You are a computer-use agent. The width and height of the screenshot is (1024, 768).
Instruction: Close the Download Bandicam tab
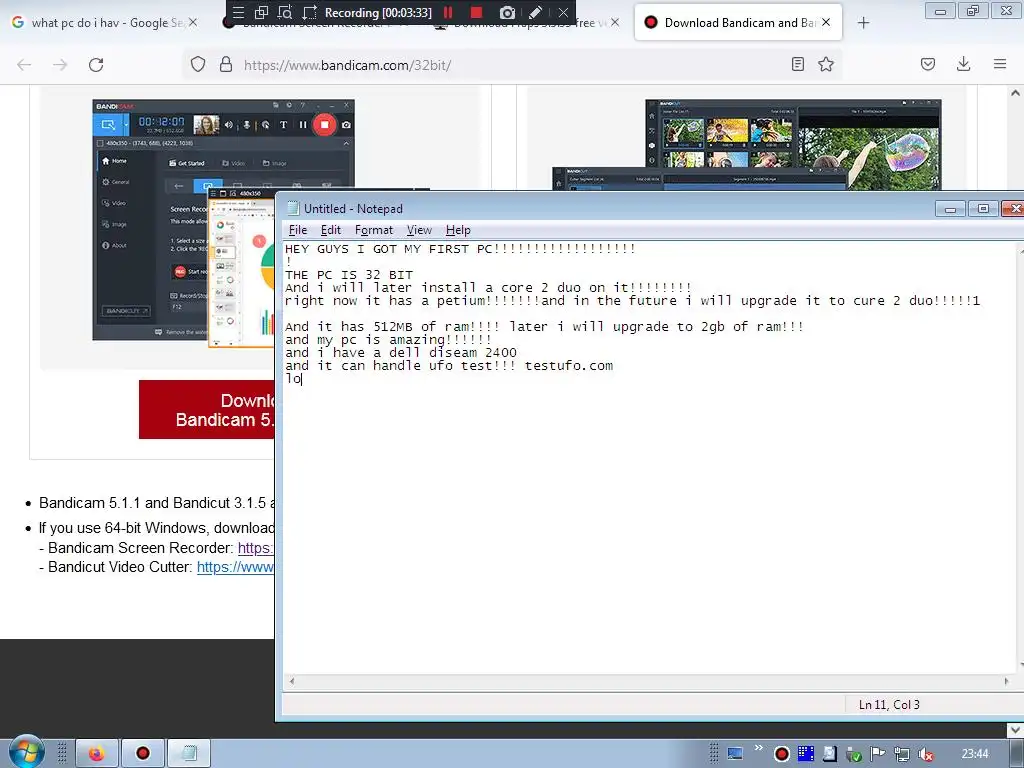pyautogui.click(x=826, y=23)
